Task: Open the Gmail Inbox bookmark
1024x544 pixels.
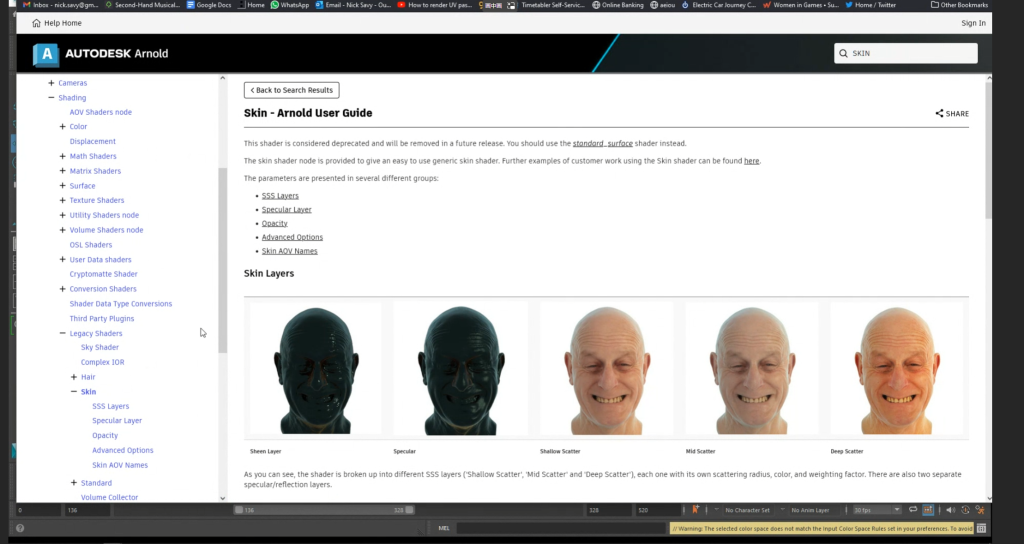Action: point(61,5)
